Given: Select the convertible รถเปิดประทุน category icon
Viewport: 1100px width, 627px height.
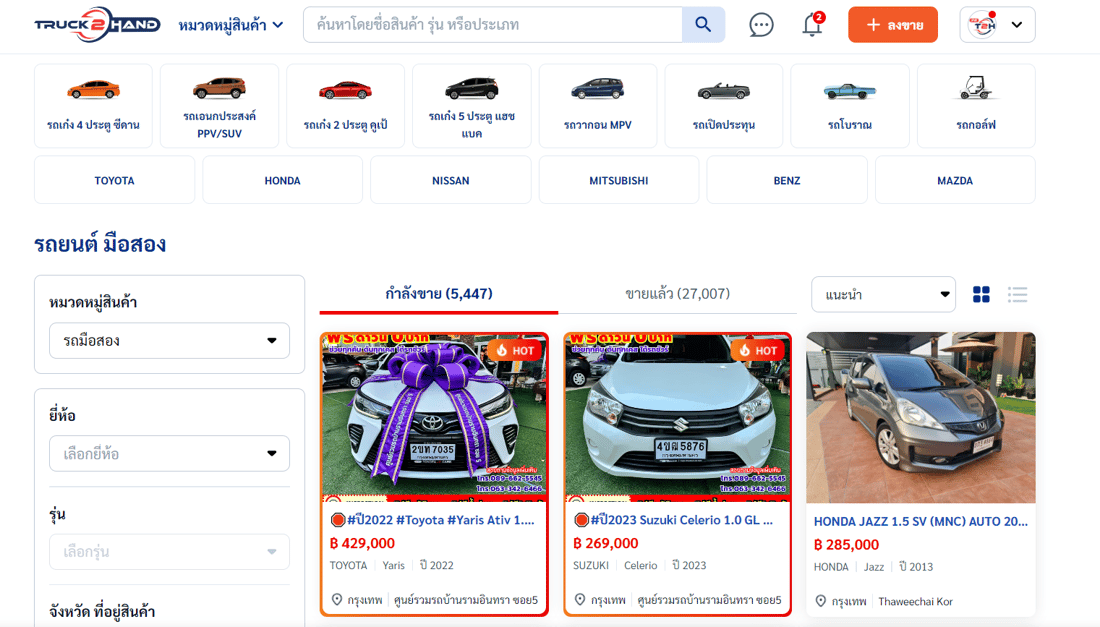Looking at the screenshot, I should 723,106.
